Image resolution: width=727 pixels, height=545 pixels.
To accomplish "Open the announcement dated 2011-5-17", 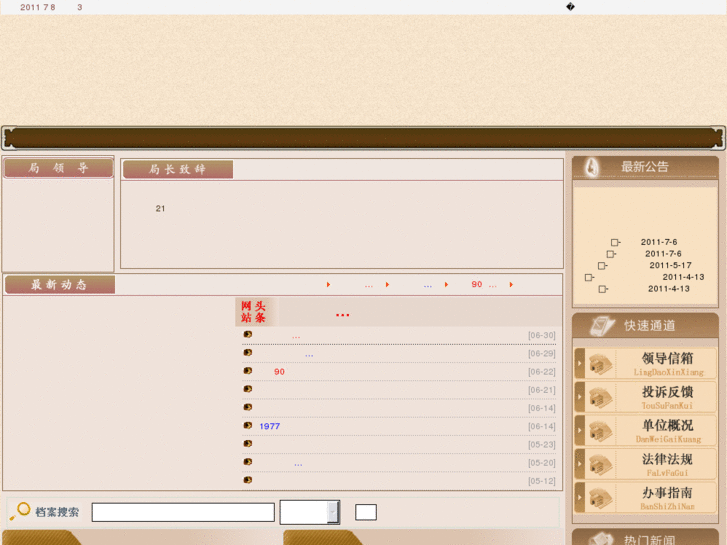I will [x=670, y=265].
